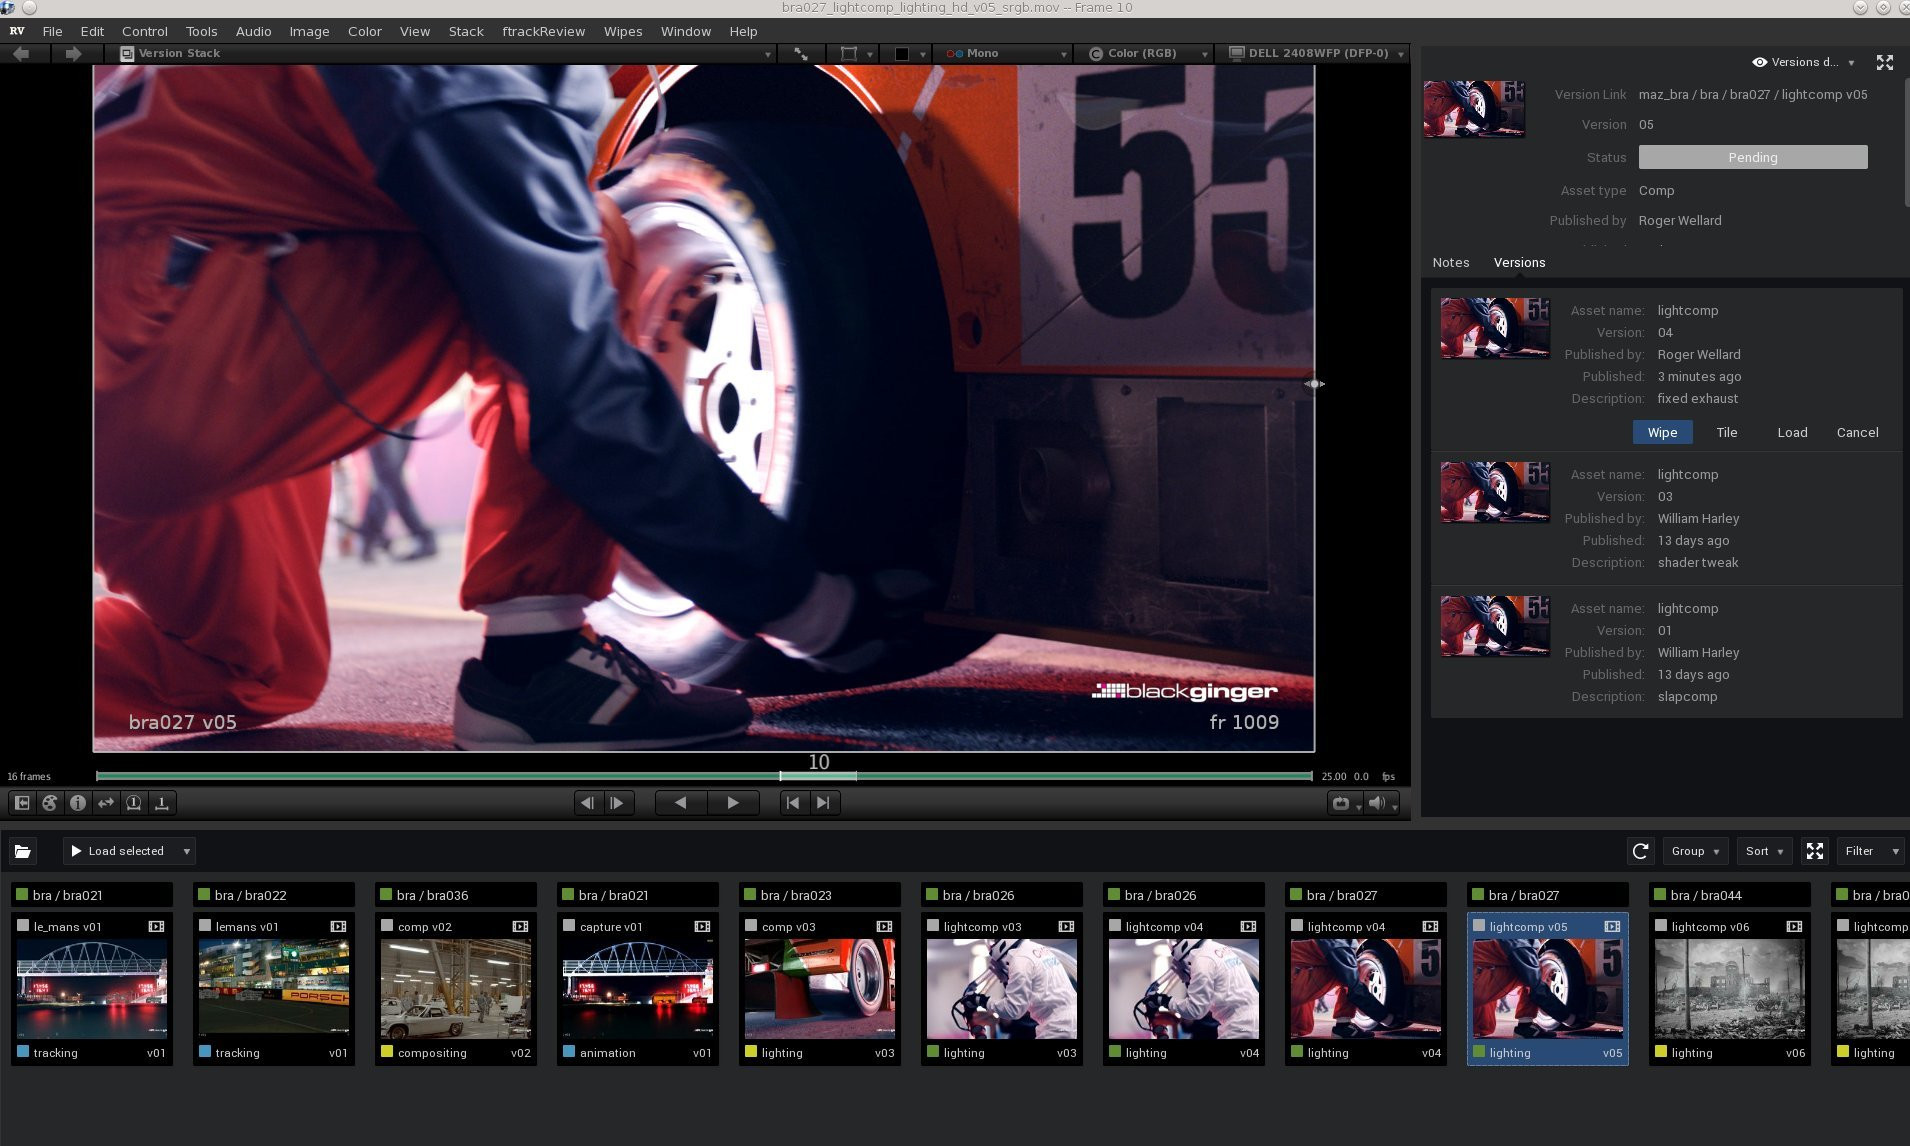The width and height of the screenshot is (1910, 1146).
Task: Tick the checkbox on comp v03 card
Action: click(751, 926)
